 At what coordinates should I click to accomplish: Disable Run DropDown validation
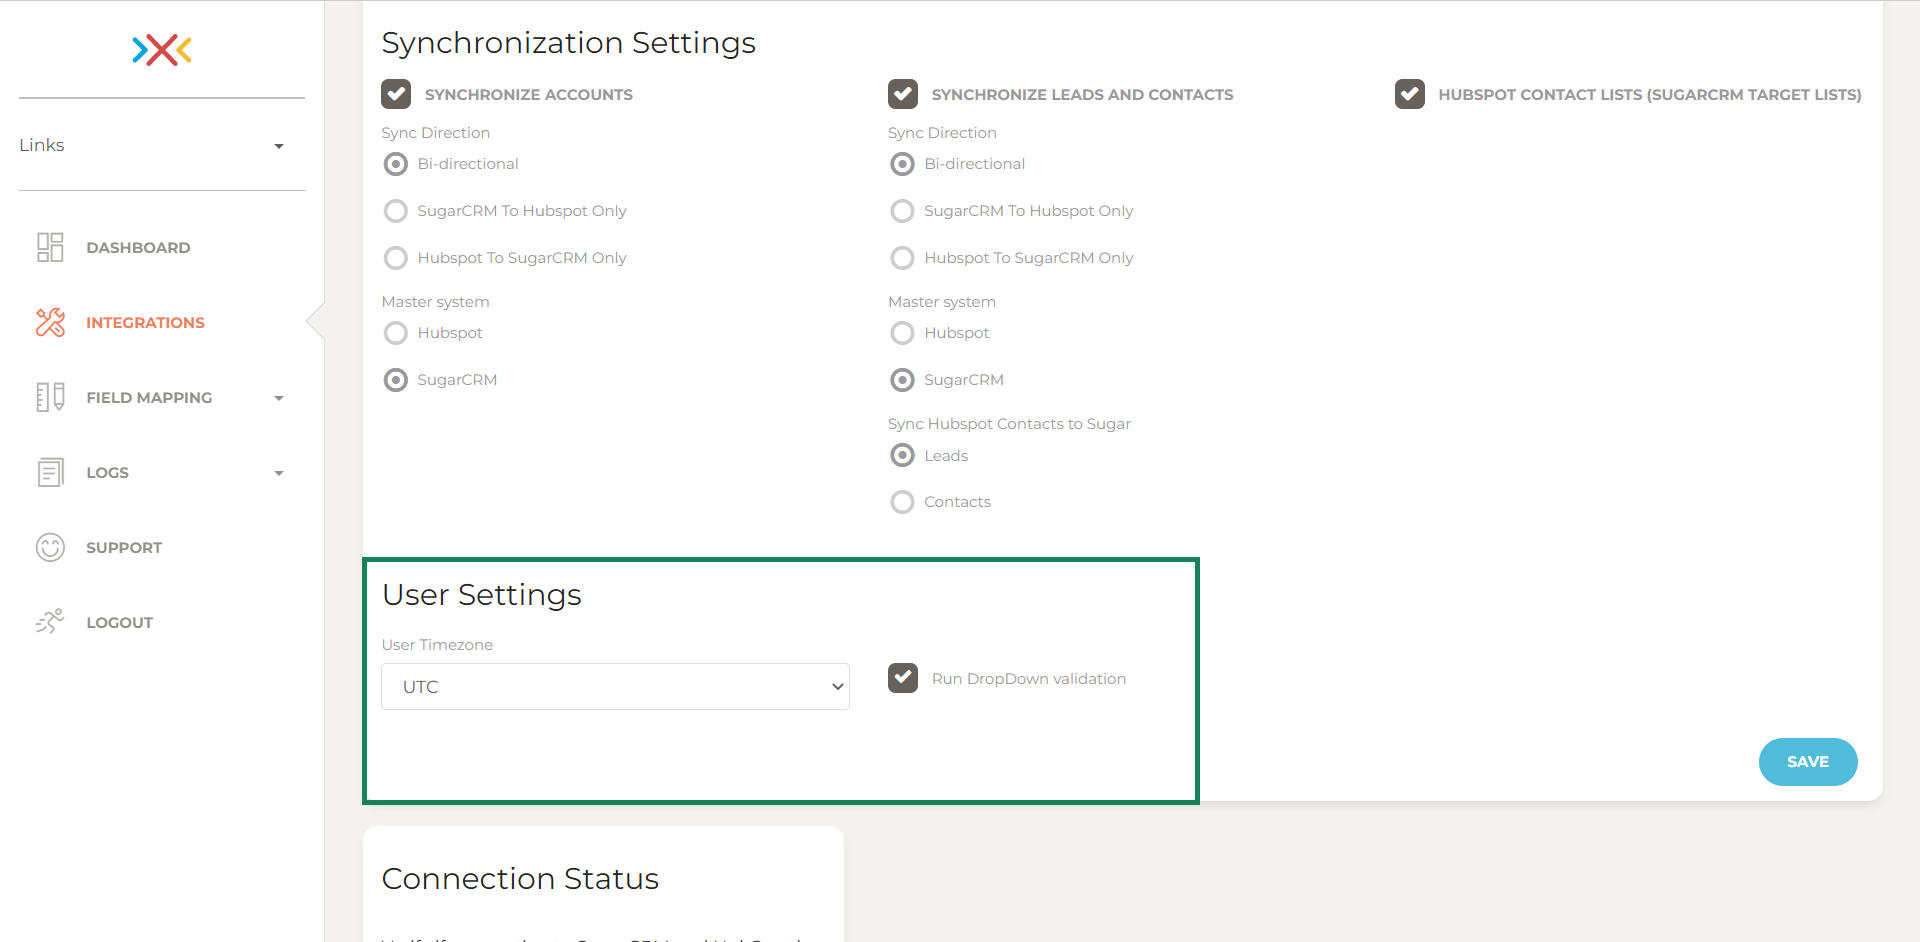point(903,678)
